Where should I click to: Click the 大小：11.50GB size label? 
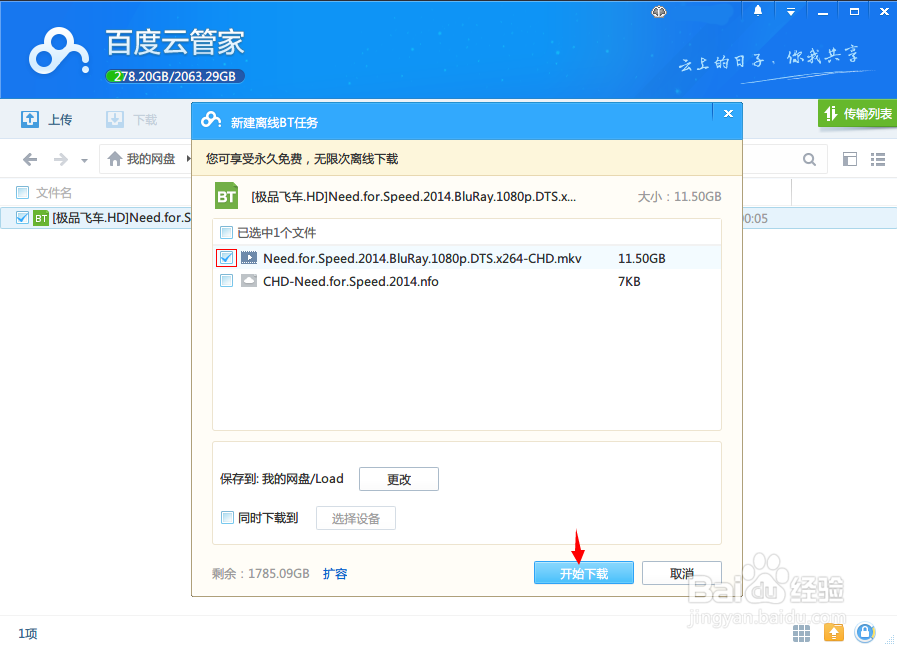click(x=679, y=197)
